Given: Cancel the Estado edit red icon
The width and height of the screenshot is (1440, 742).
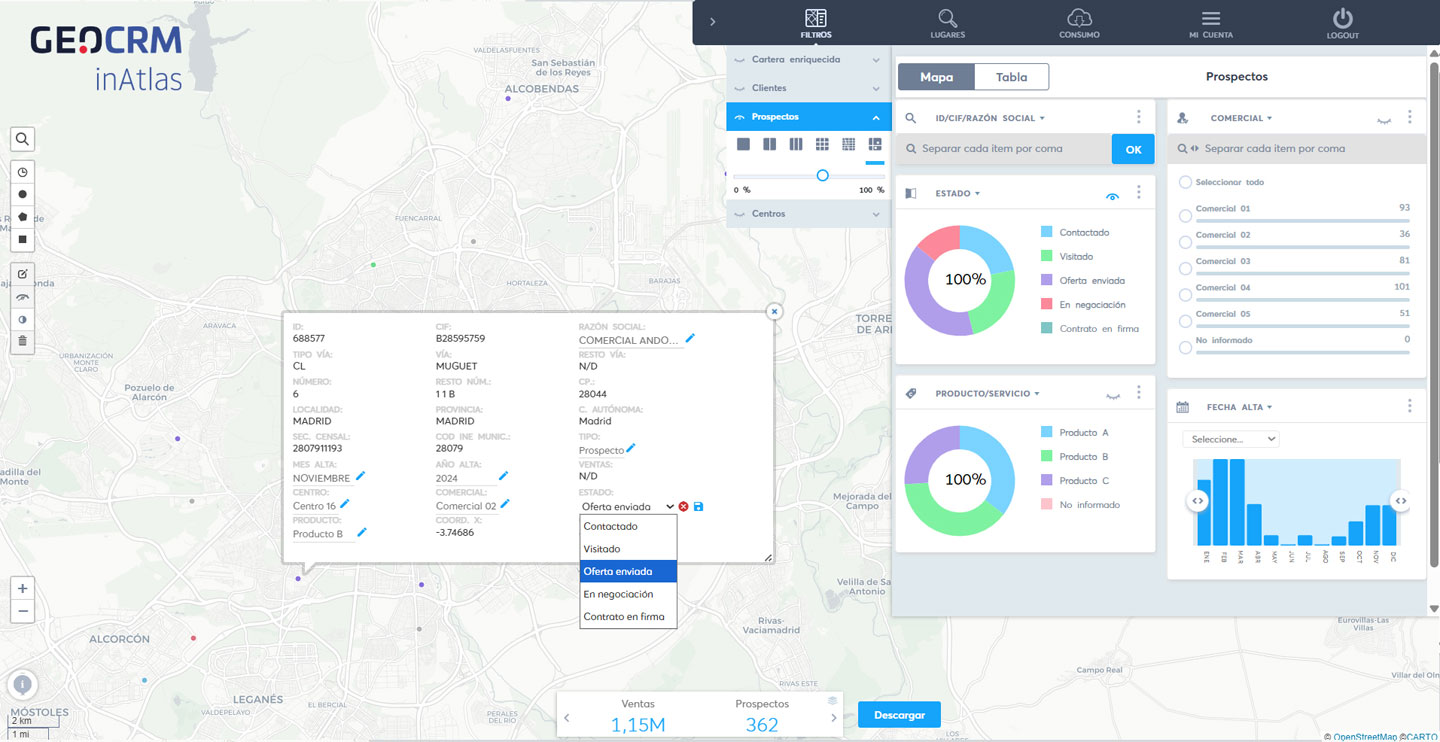Looking at the screenshot, I should [x=683, y=507].
